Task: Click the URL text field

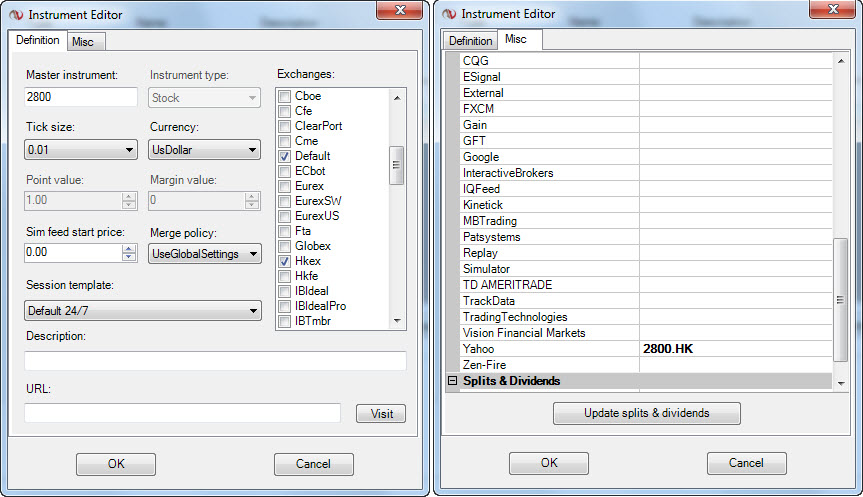Action: point(182,413)
